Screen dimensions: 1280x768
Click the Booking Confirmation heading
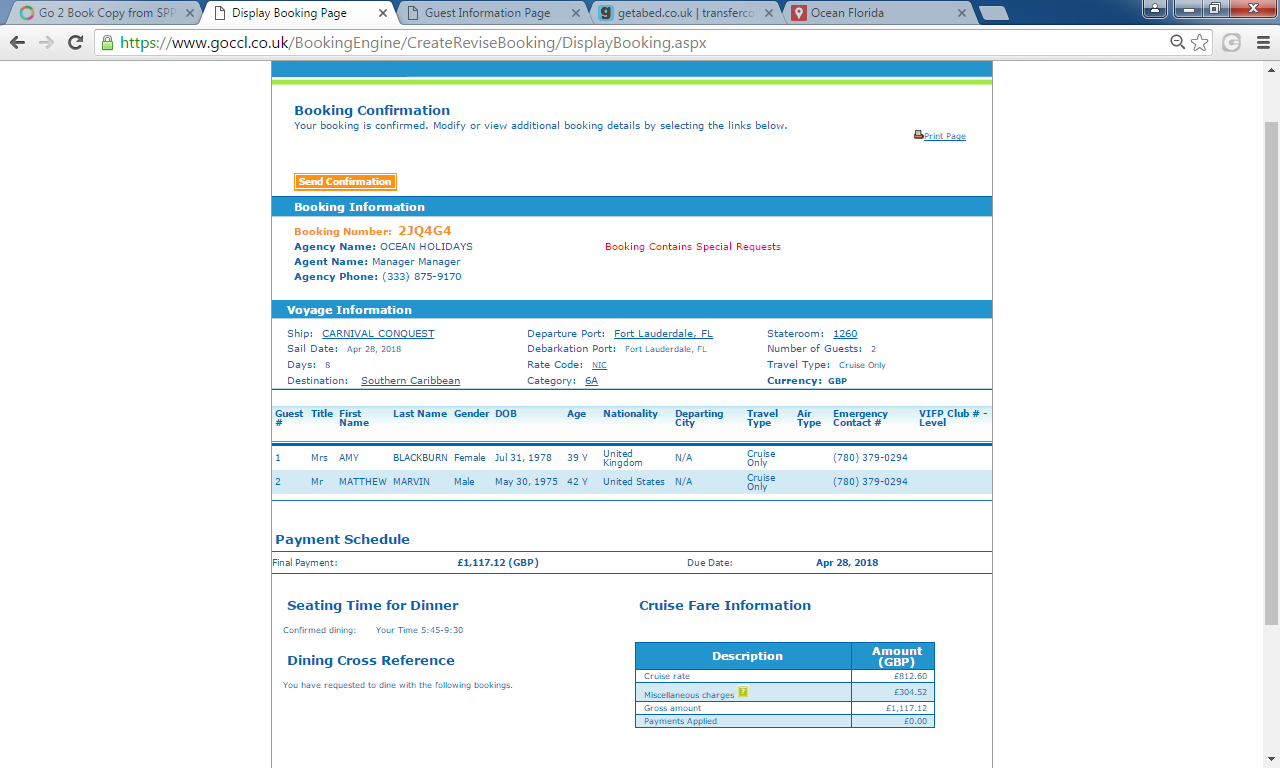point(372,111)
